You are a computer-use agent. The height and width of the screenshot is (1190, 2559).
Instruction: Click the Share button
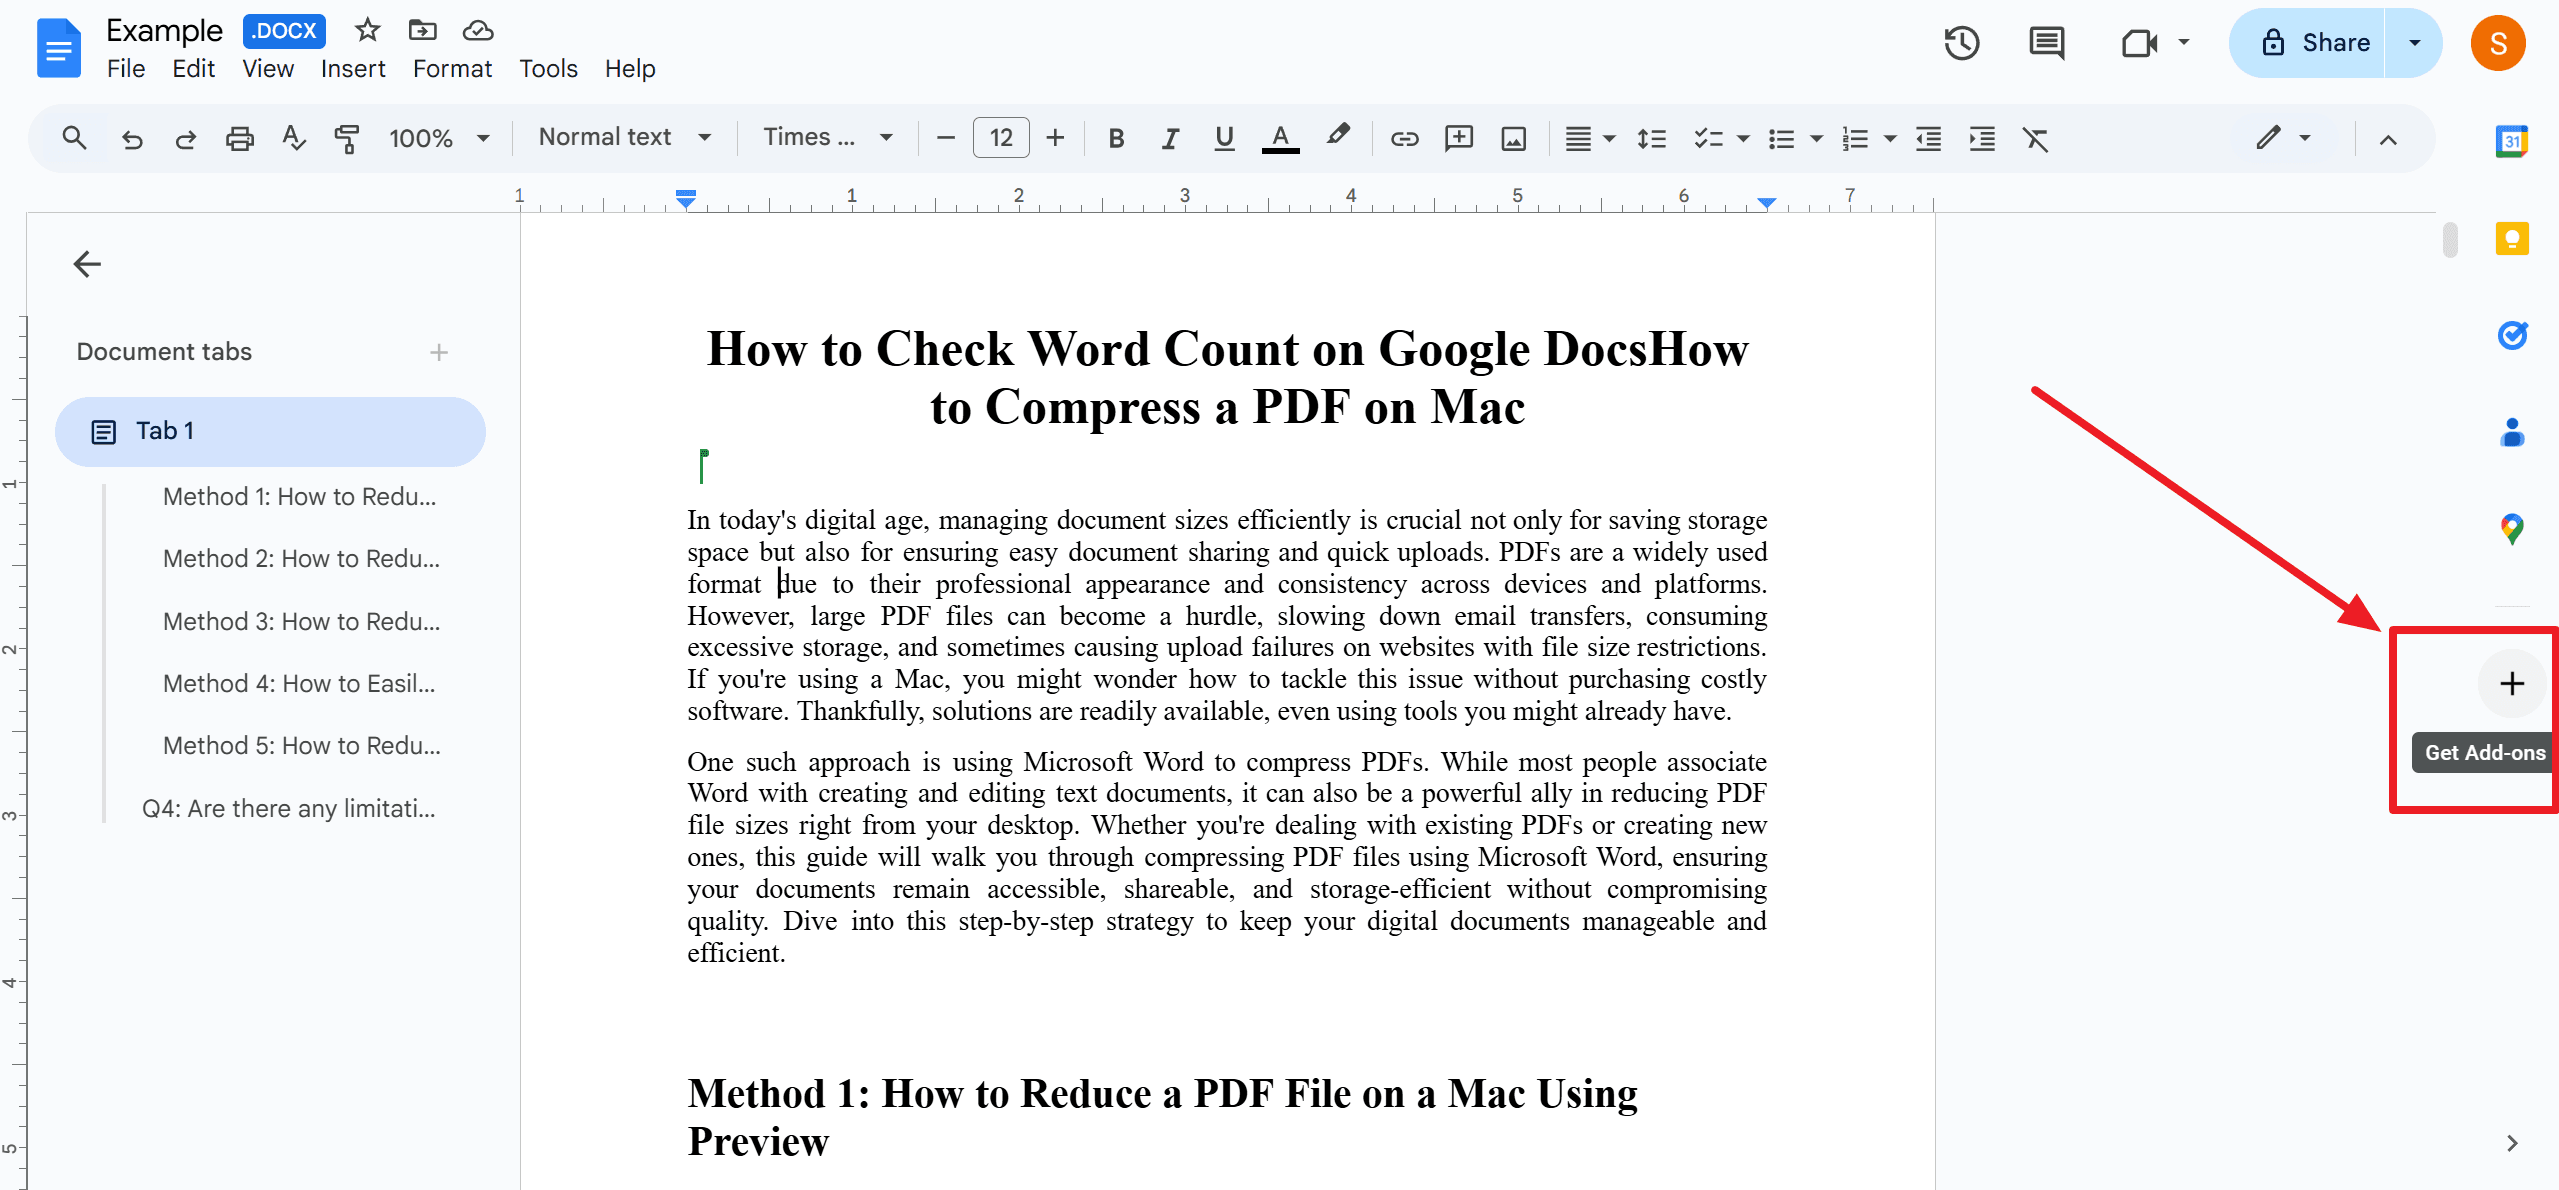(x=2308, y=43)
